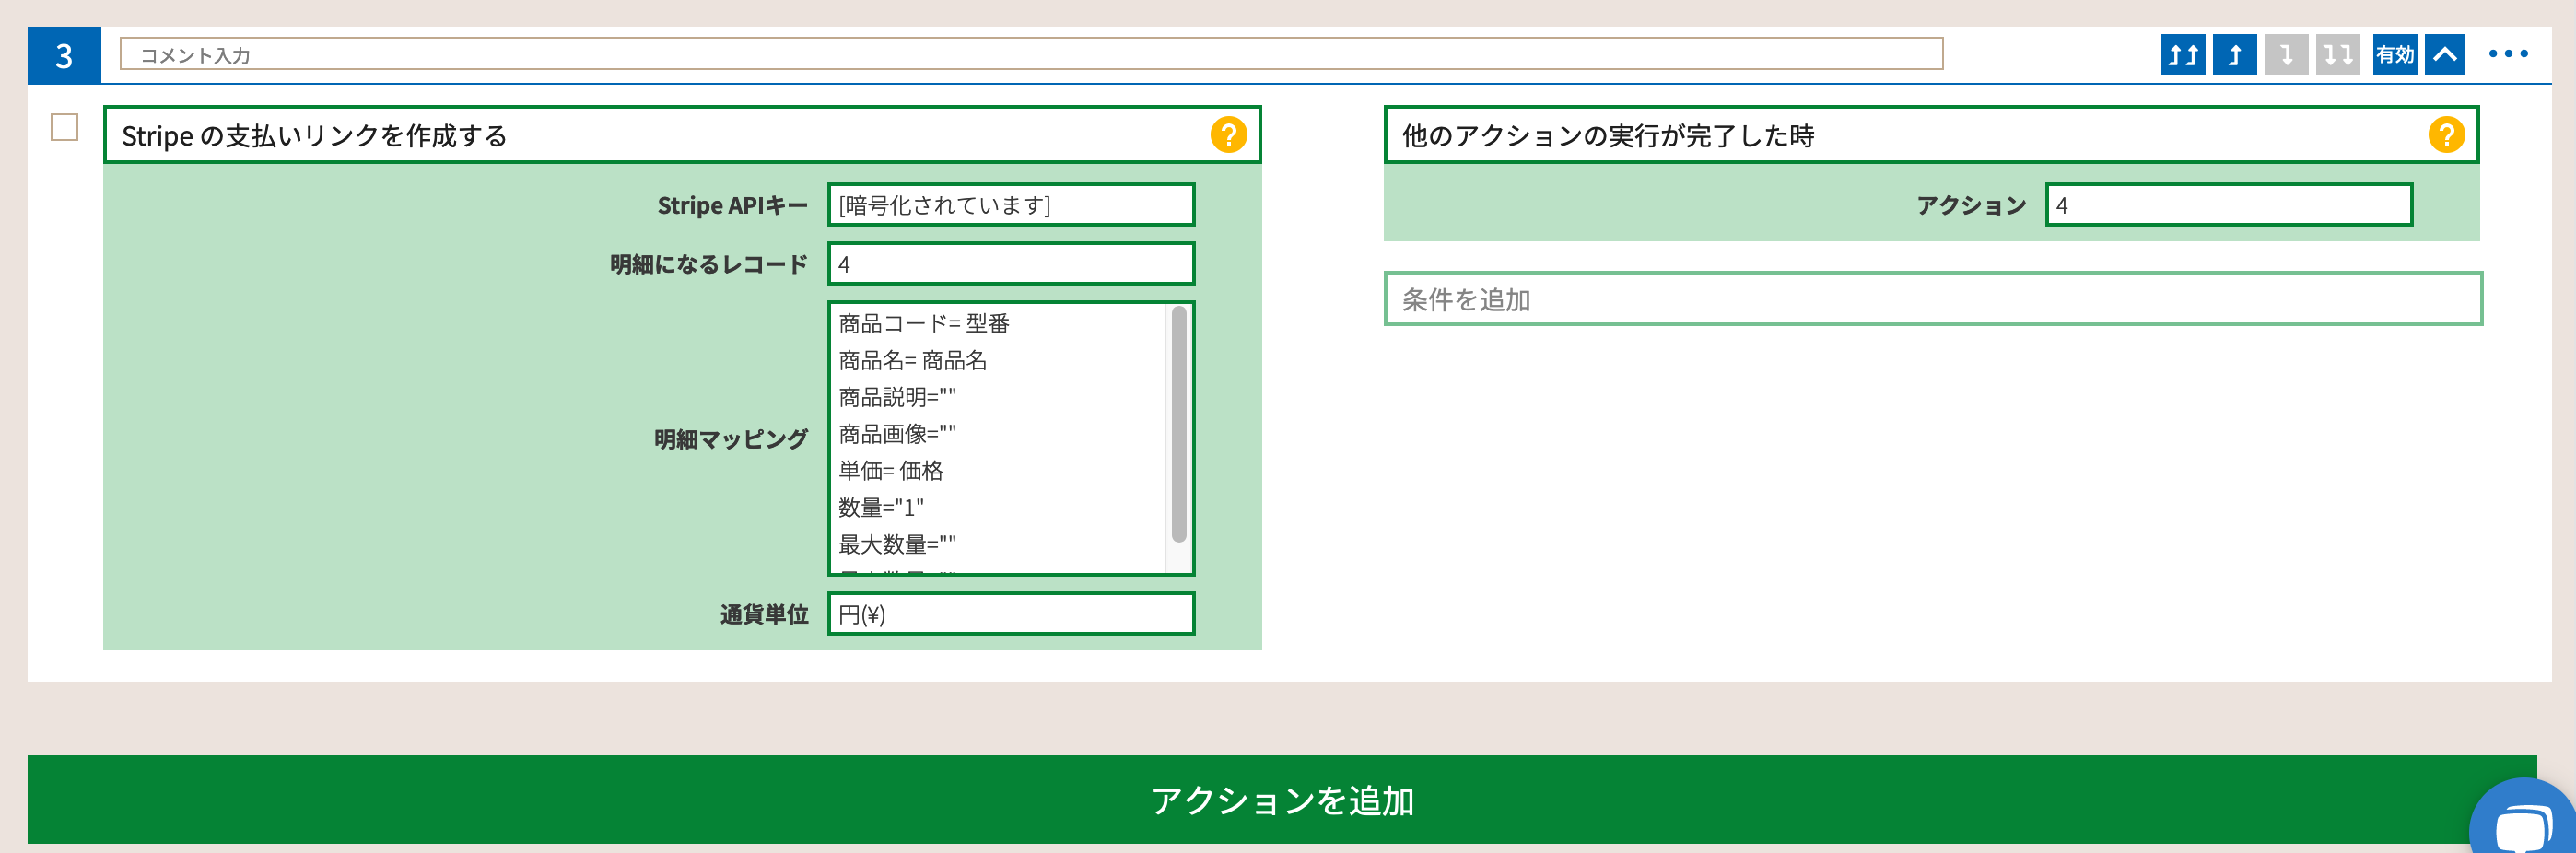The height and width of the screenshot is (853, 2576).
Task: Open the 明細になるレコード selector
Action: 1011,264
